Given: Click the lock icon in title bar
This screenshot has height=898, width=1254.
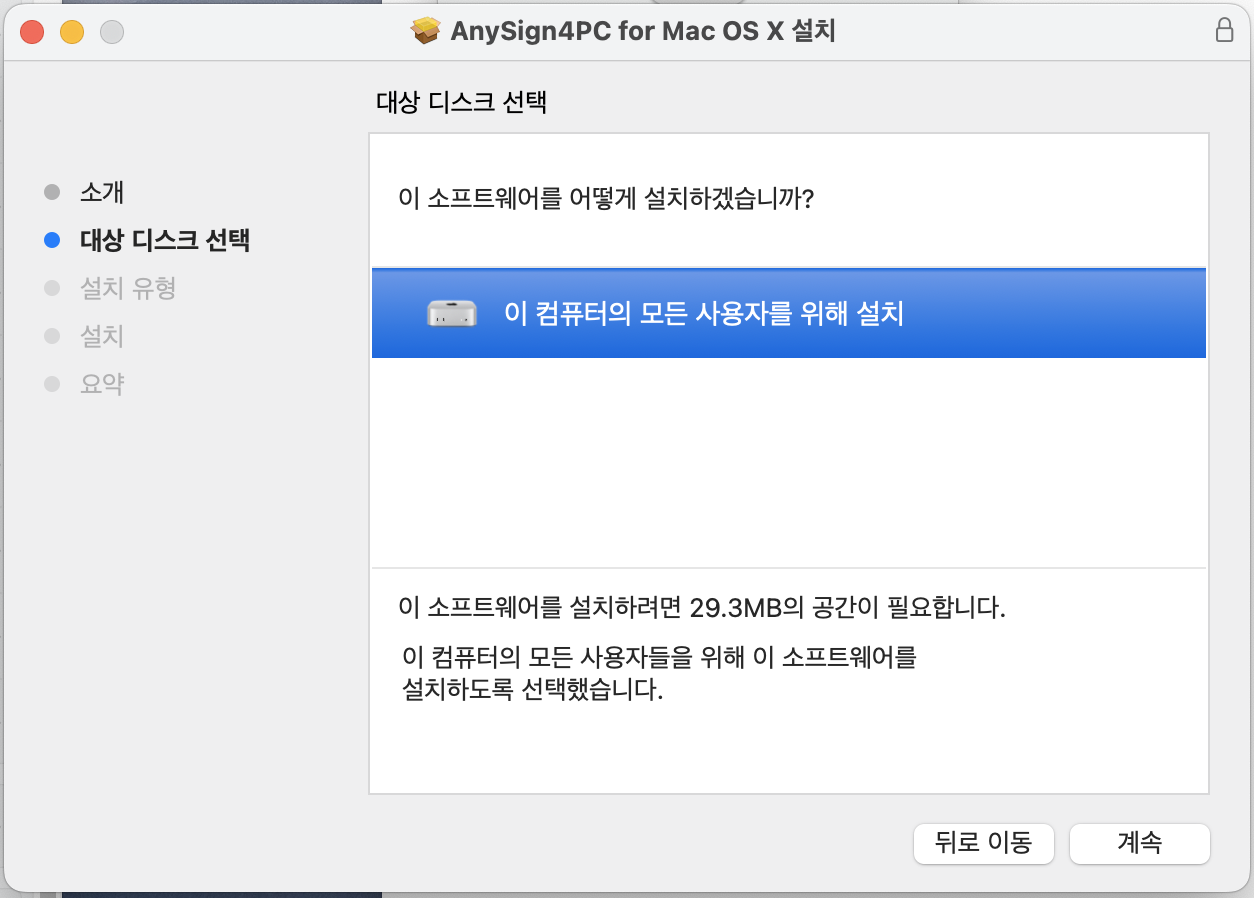Looking at the screenshot, I should [x=1223, y=30].
